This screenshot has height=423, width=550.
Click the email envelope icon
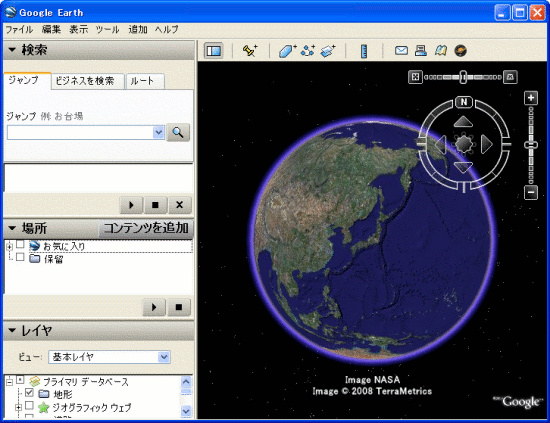click(401, 51)
